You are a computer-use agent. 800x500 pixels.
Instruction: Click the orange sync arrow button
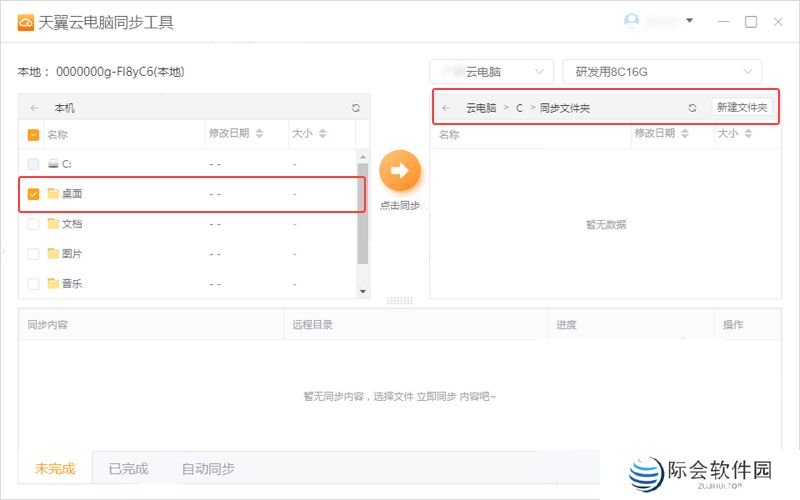tap(400, 170)
